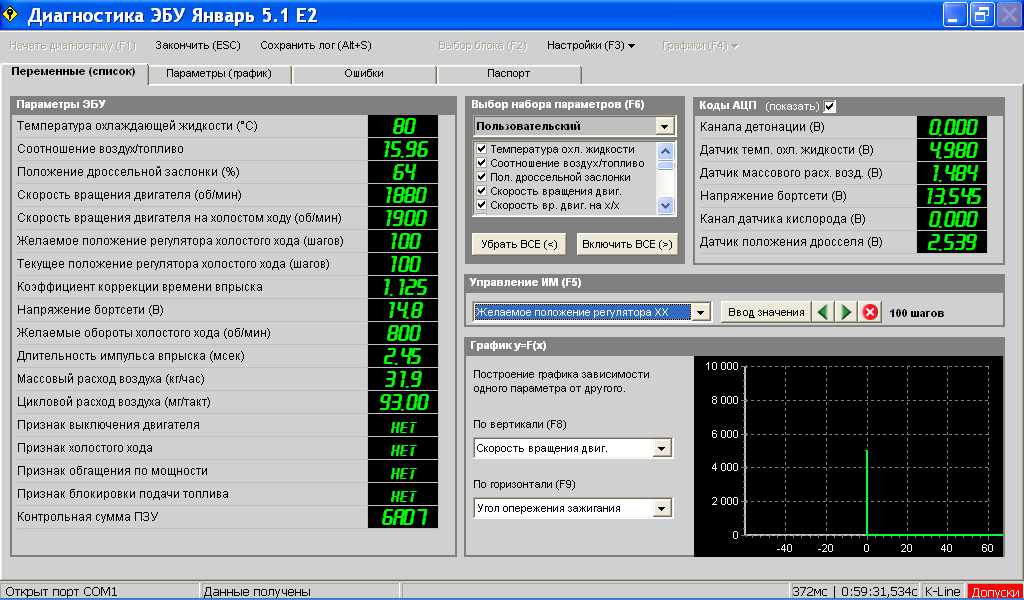Viewport: 1024px width, 600px height.
Task: Click 'Цикловой расход воздуха' value 93.00
Action: pos(403,402)
